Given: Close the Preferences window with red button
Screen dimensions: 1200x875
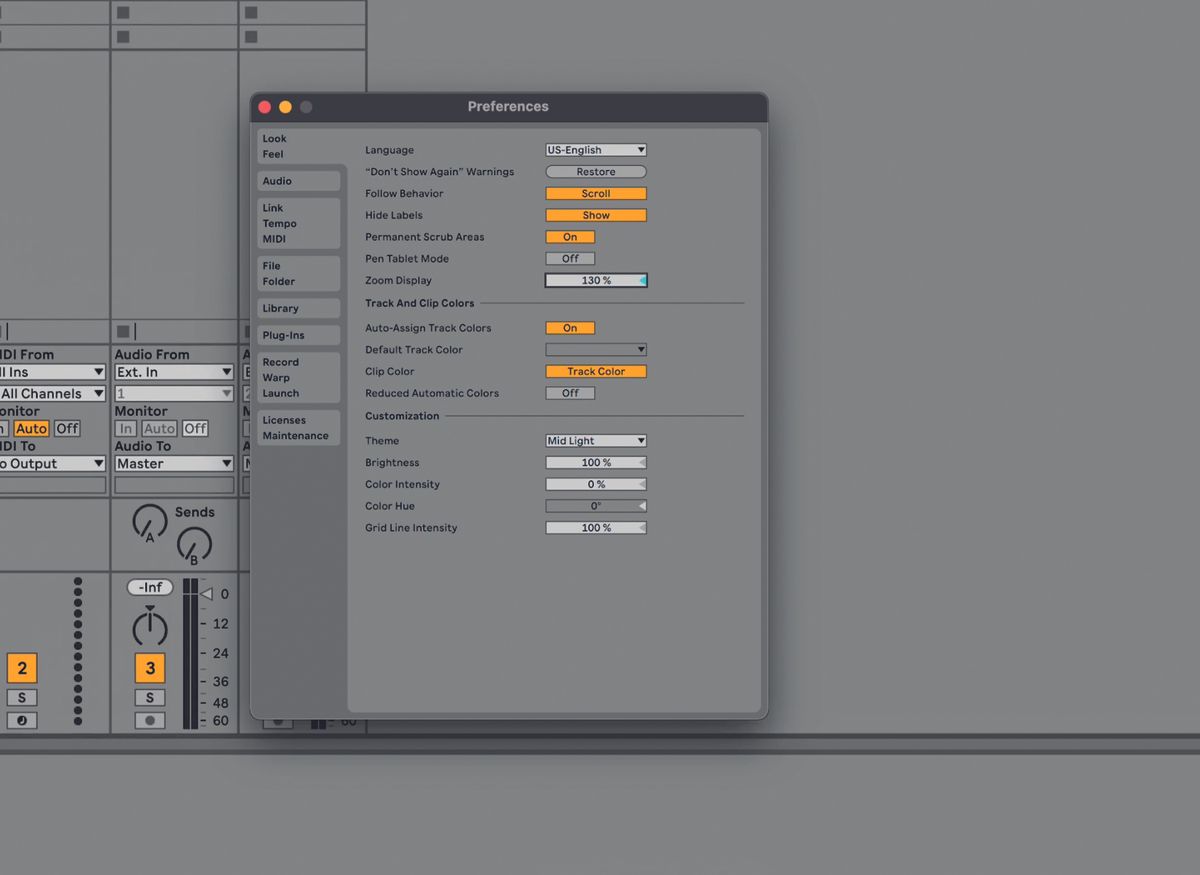Looking at the screenshot, I should (x=264, y=107).
